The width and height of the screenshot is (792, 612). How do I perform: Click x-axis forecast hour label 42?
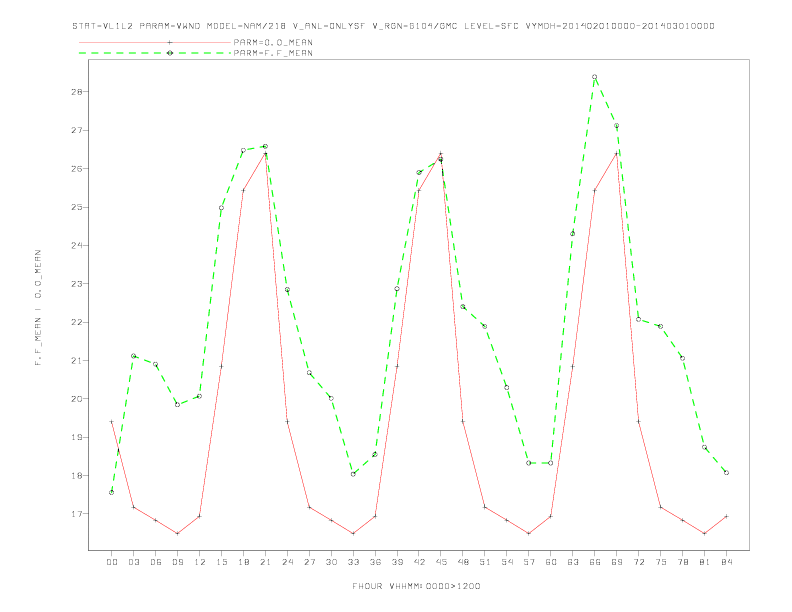tap(419, 562)
